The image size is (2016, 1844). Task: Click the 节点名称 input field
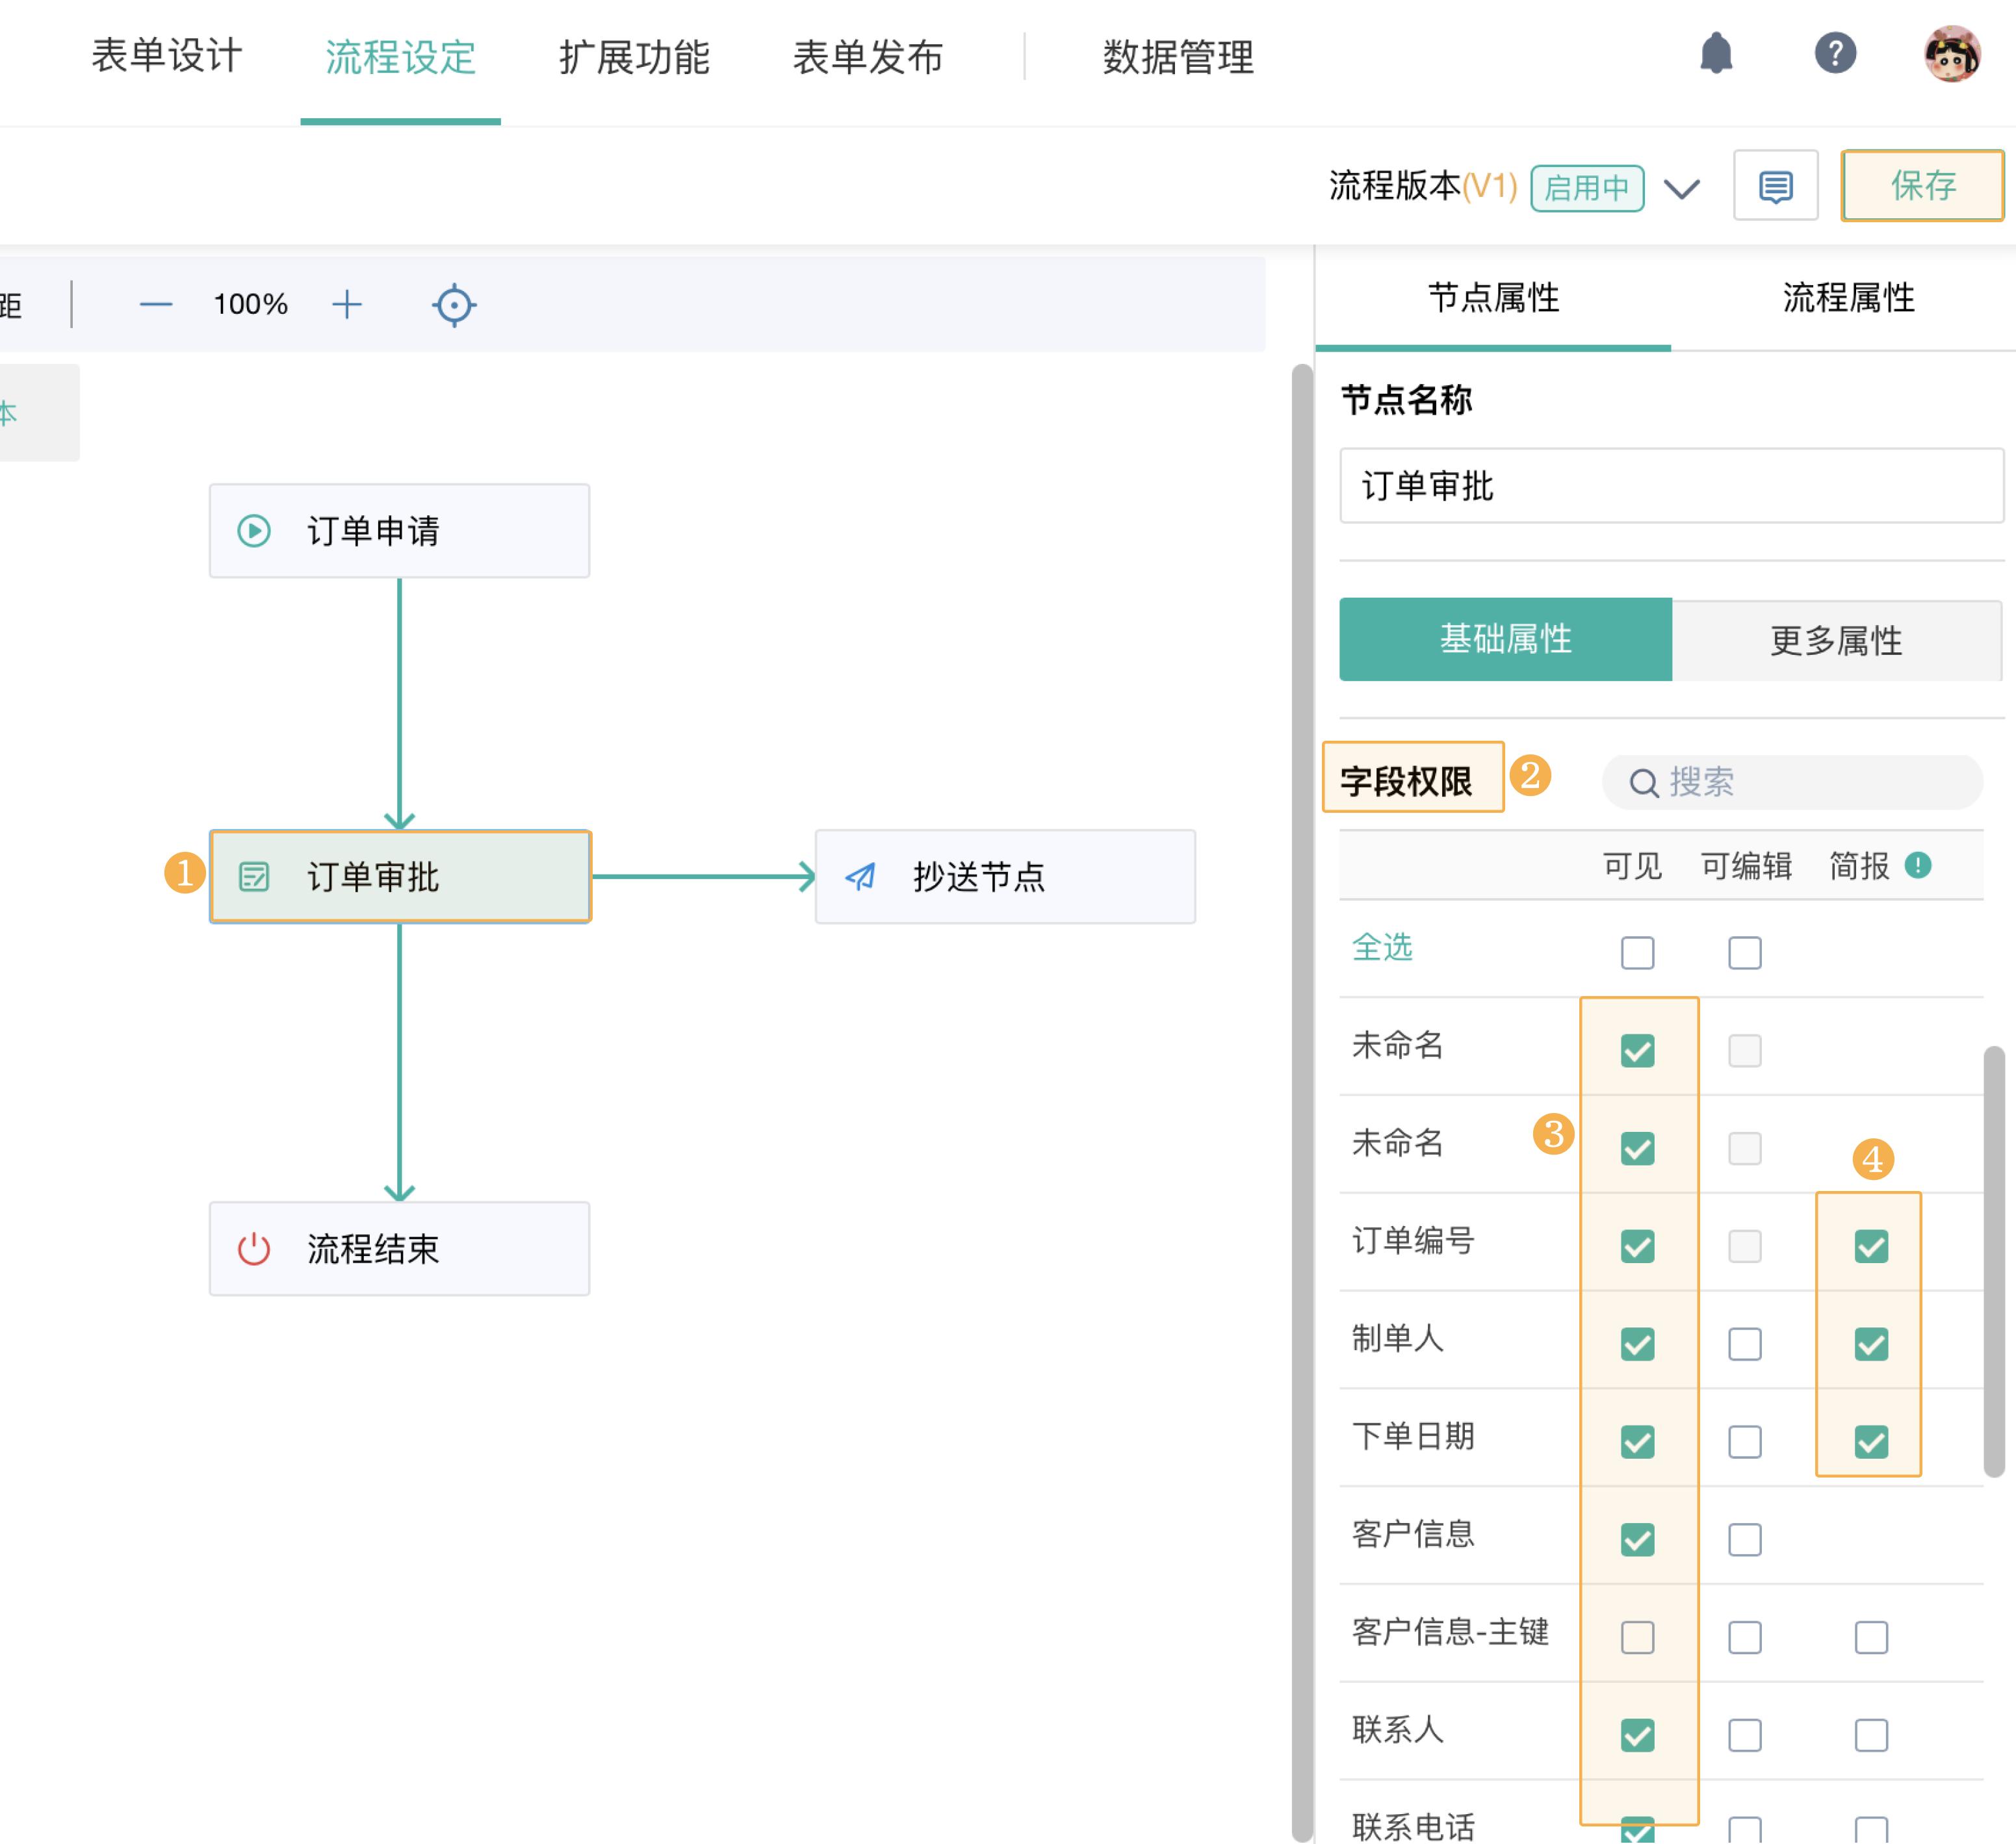point(1671,487)
